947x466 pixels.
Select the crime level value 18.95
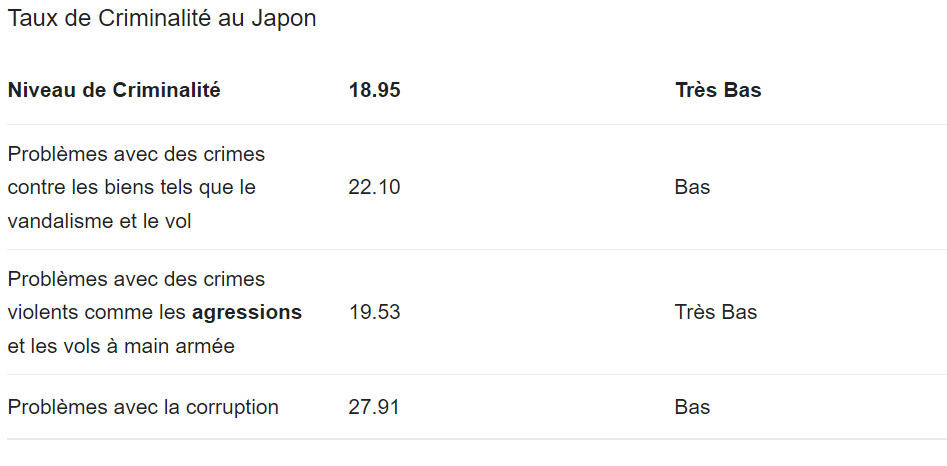tap(374, 90)
